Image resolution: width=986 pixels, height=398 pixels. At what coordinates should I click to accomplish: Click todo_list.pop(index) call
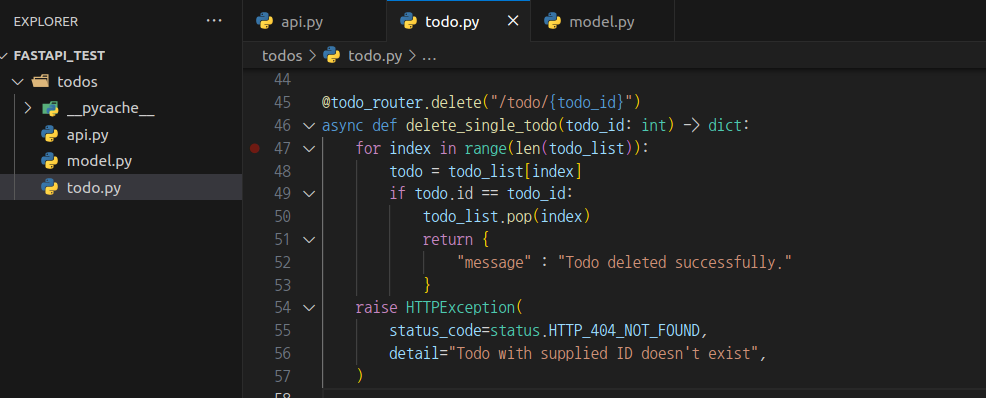tap(507, 216)
